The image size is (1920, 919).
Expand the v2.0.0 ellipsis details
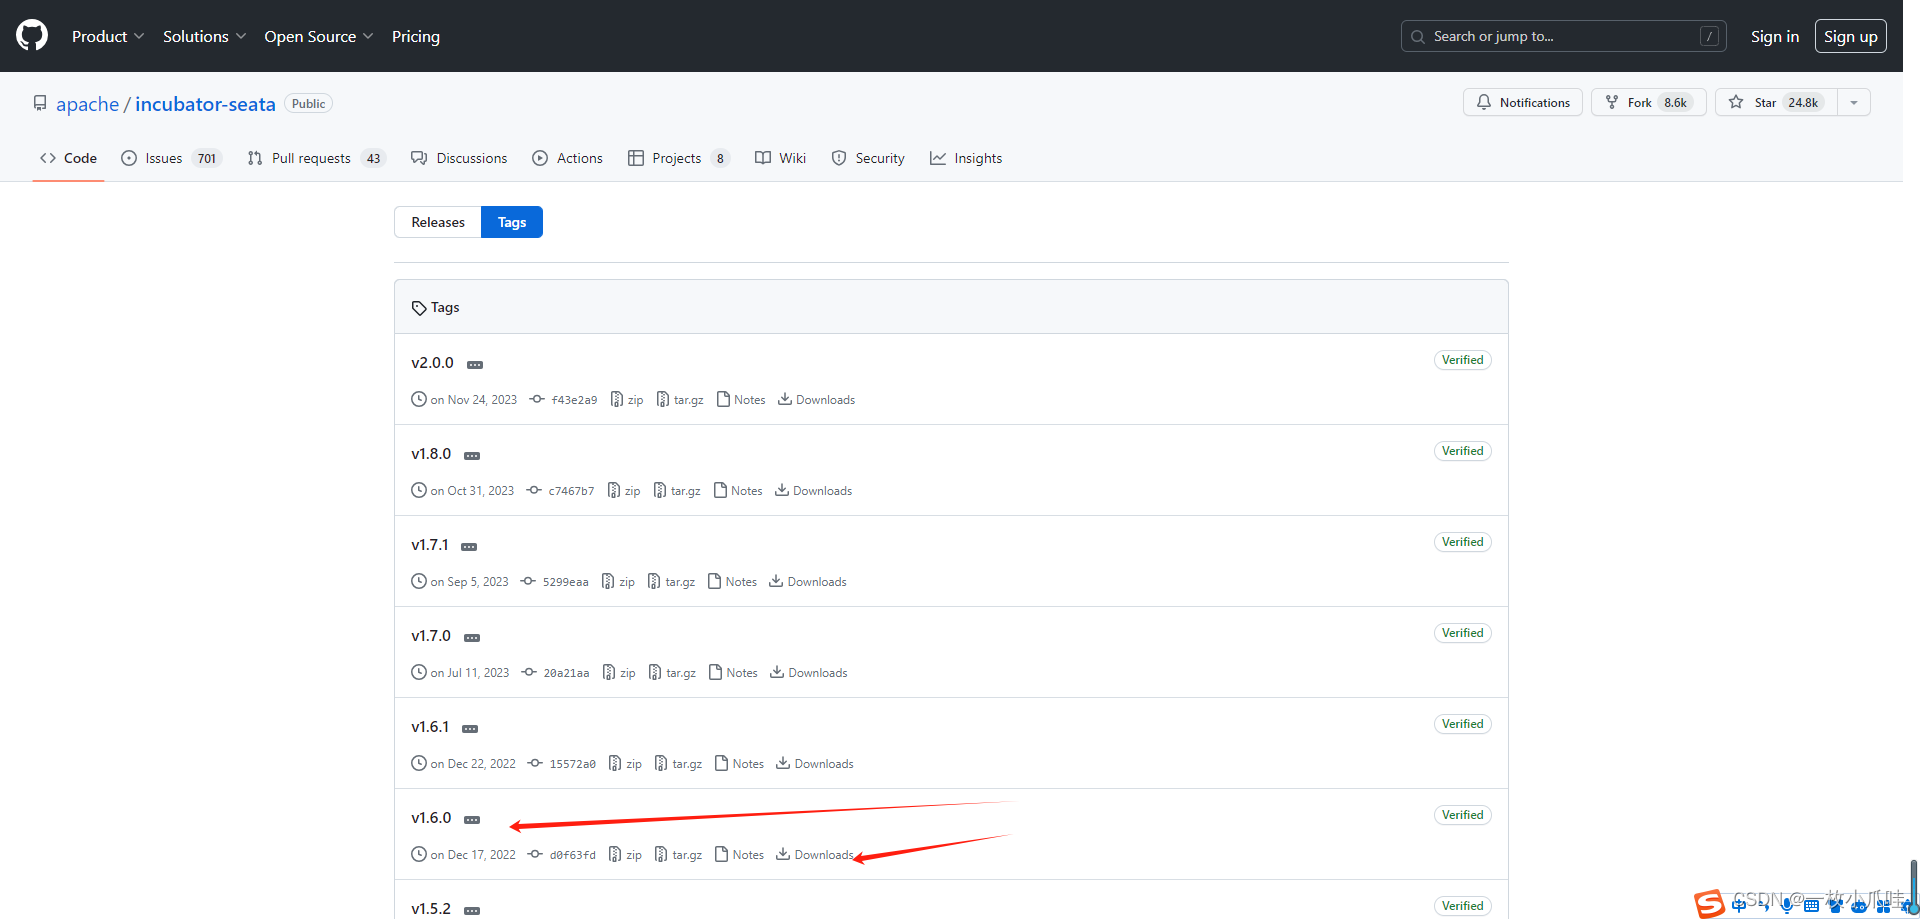475,365
